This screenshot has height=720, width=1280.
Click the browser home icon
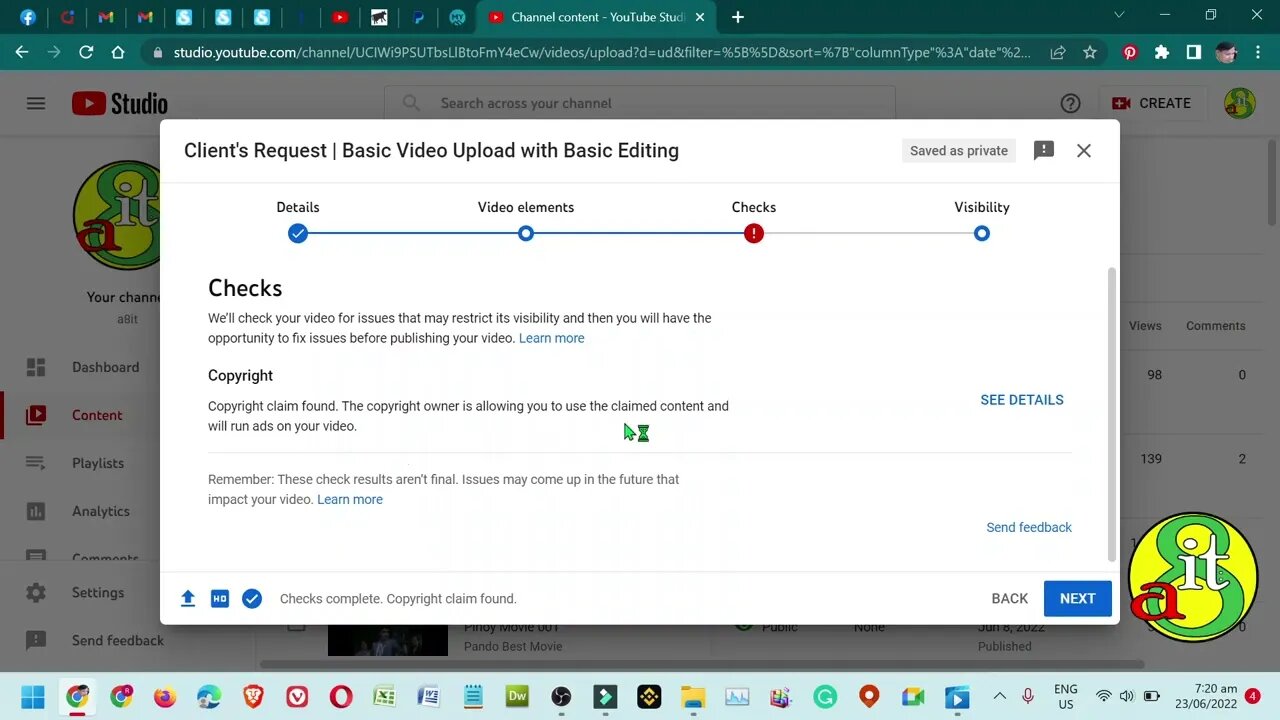coord(118,52)
